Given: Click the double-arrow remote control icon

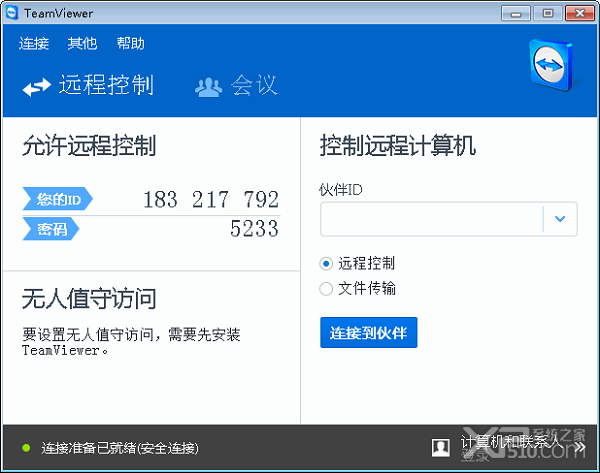Looking at the screenshot, I should (36, 87).
